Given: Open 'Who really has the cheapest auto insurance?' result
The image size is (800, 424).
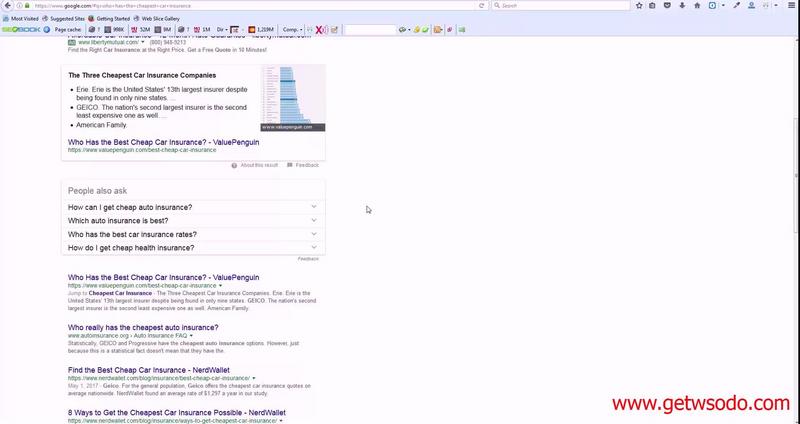Looking at the screenshot, I should click(x=143, y=328).
